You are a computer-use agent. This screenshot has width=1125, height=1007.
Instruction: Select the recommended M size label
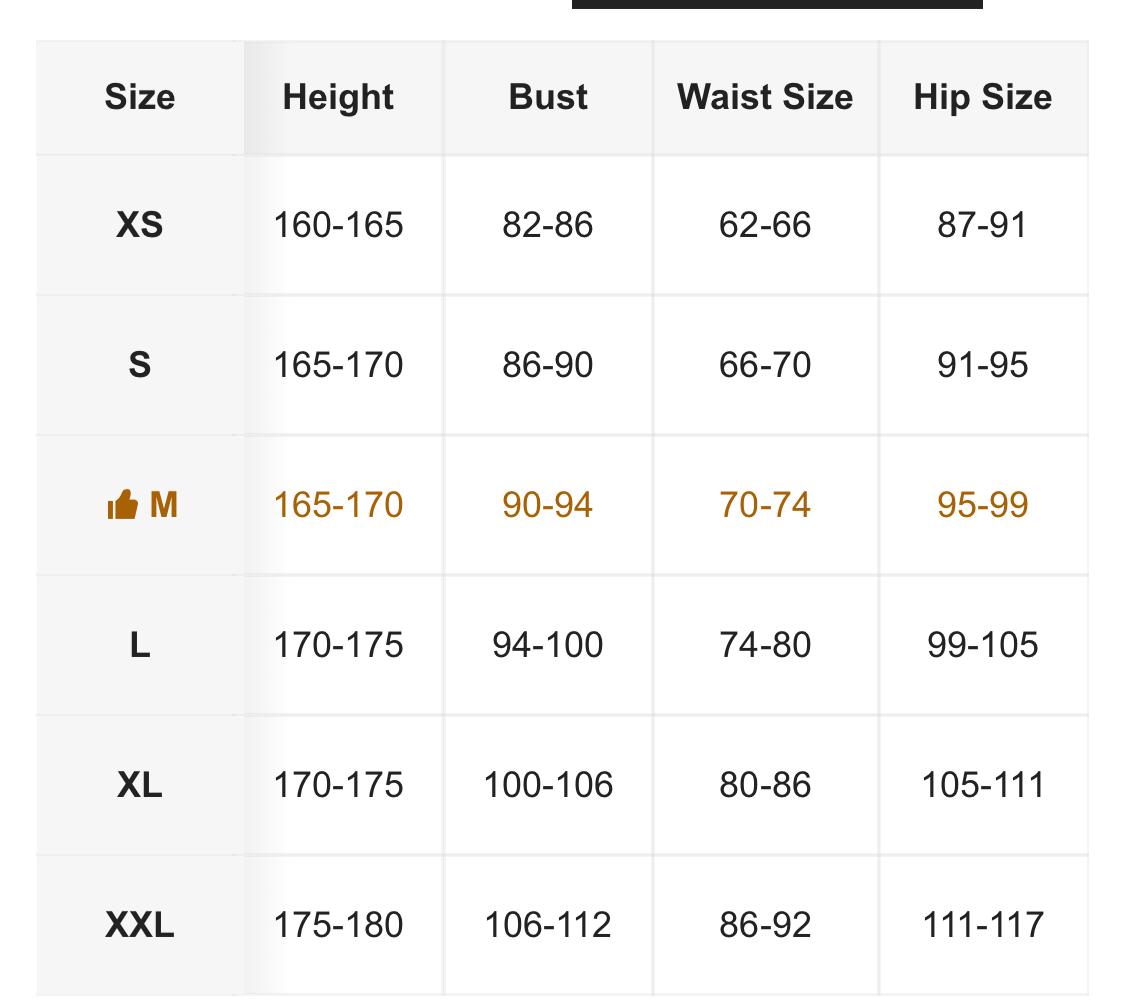tap(163, 505)
